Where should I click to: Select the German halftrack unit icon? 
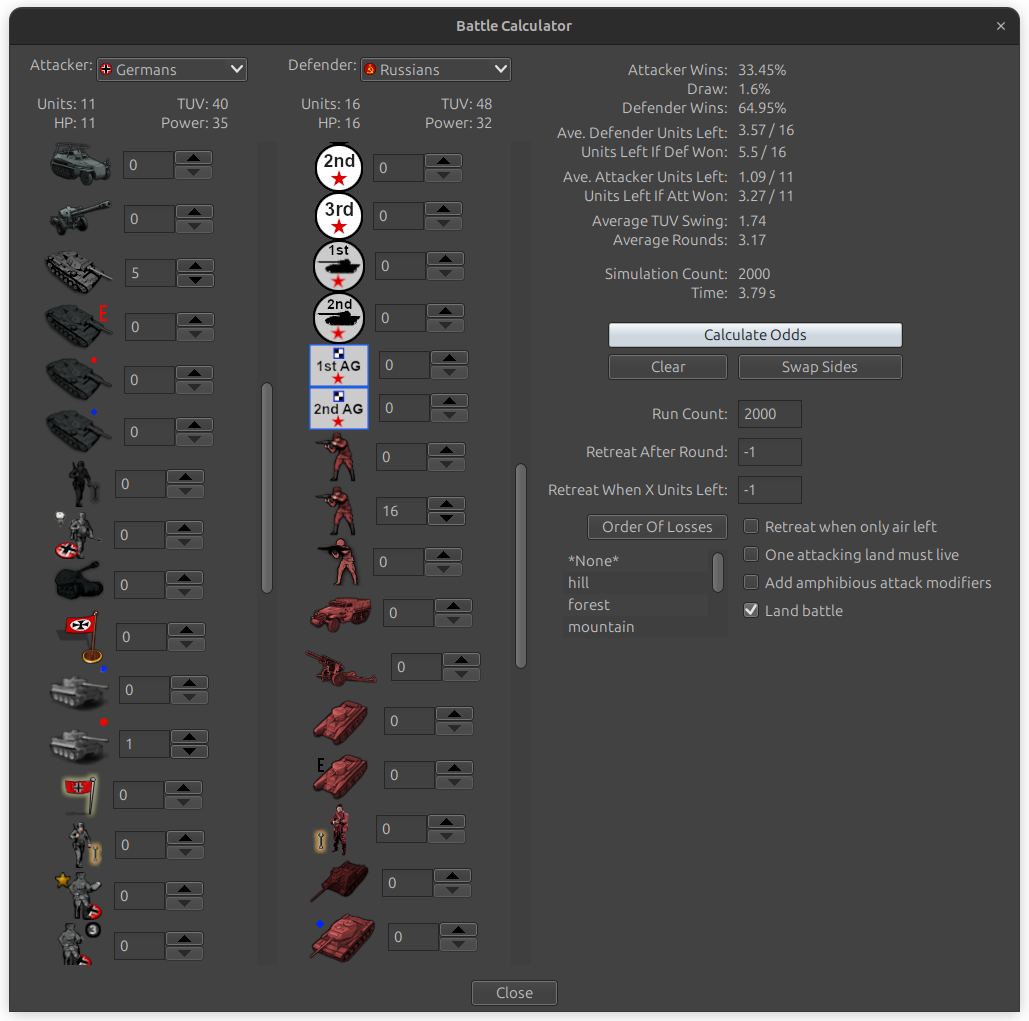(x=80, y=164)
